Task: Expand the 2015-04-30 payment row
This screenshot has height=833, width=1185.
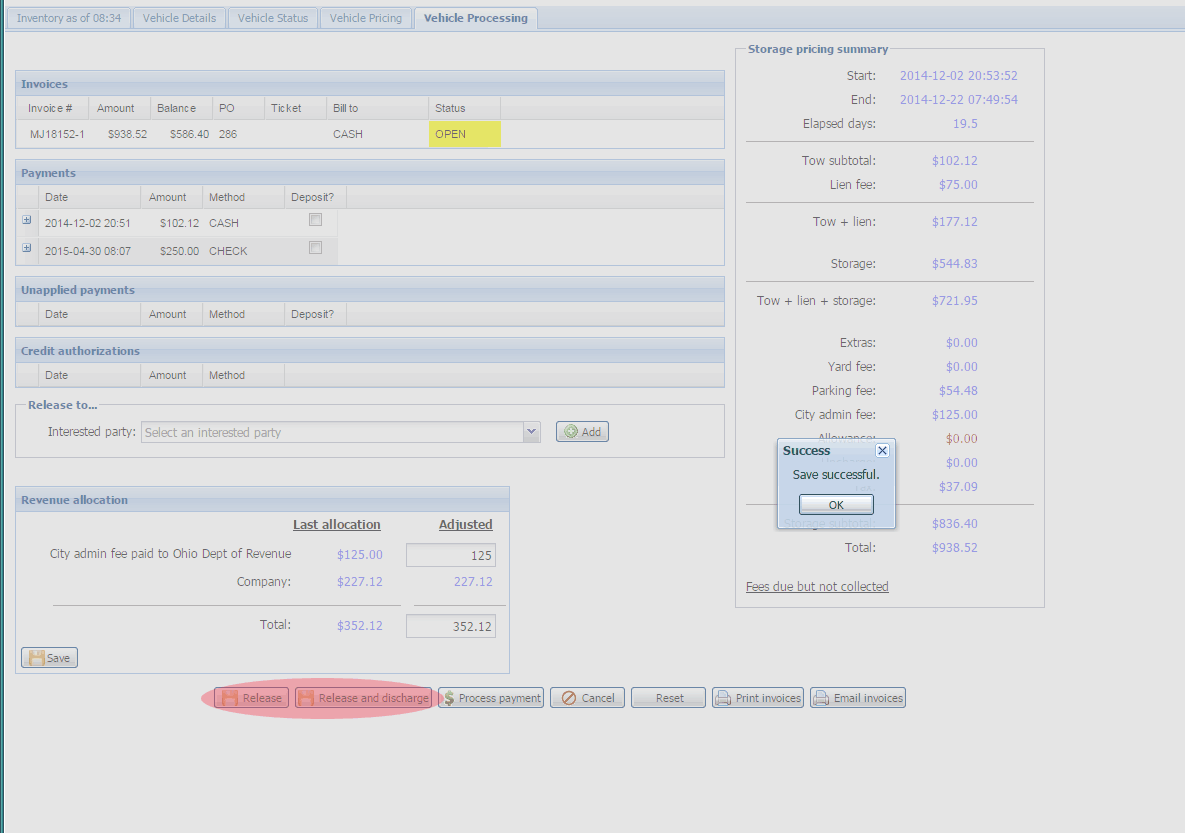Action: 27,248
